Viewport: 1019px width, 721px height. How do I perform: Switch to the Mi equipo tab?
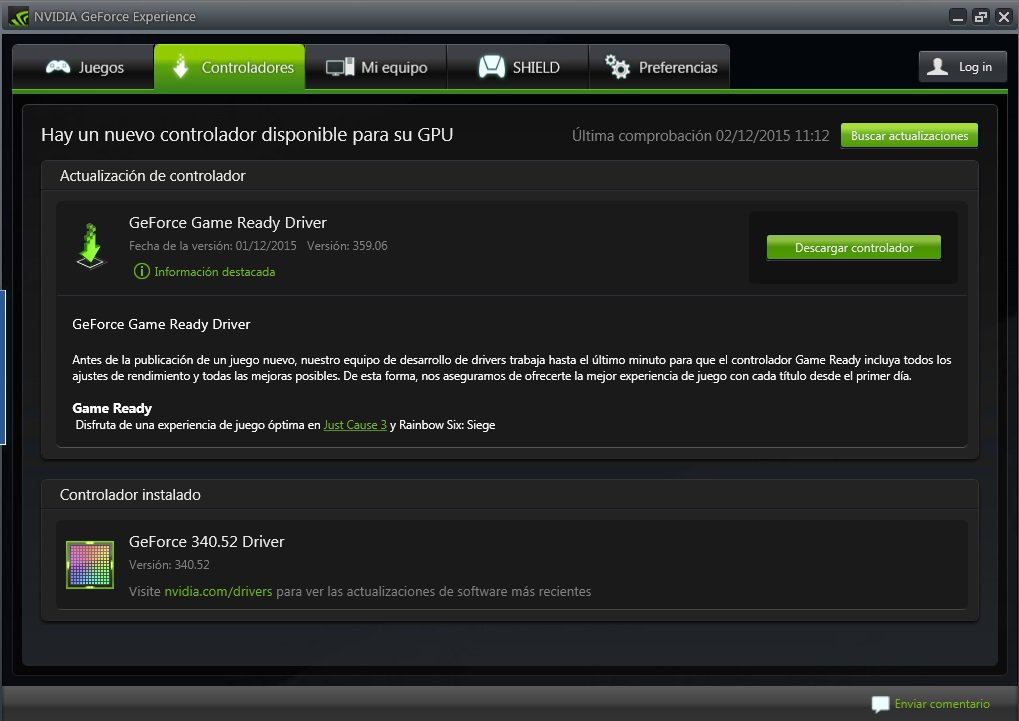click(376, 67)
